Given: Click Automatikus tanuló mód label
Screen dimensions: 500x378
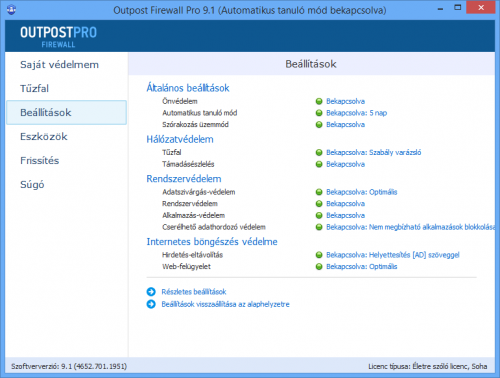Looking at the screenshot, I should click(199, 113).
